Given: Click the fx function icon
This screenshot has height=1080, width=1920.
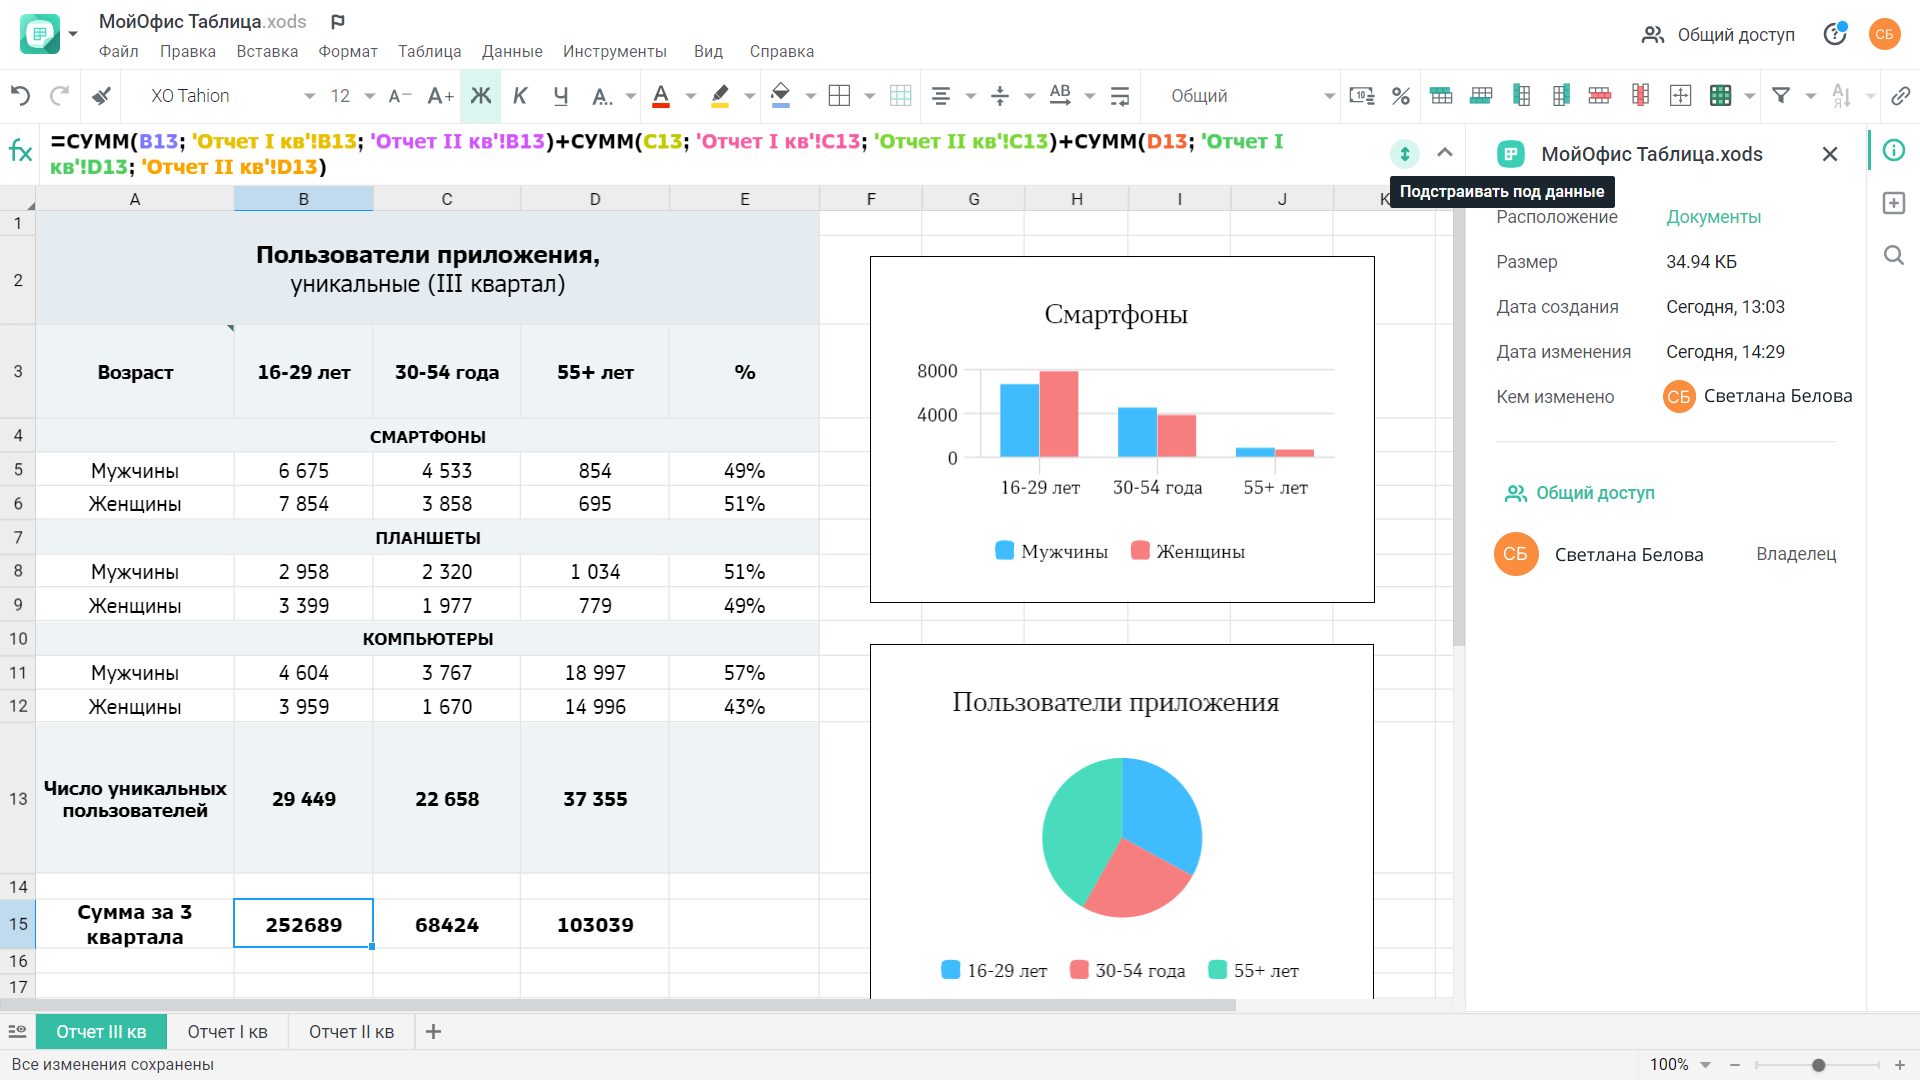Looking at the screenshot, I should click(20, 151).
